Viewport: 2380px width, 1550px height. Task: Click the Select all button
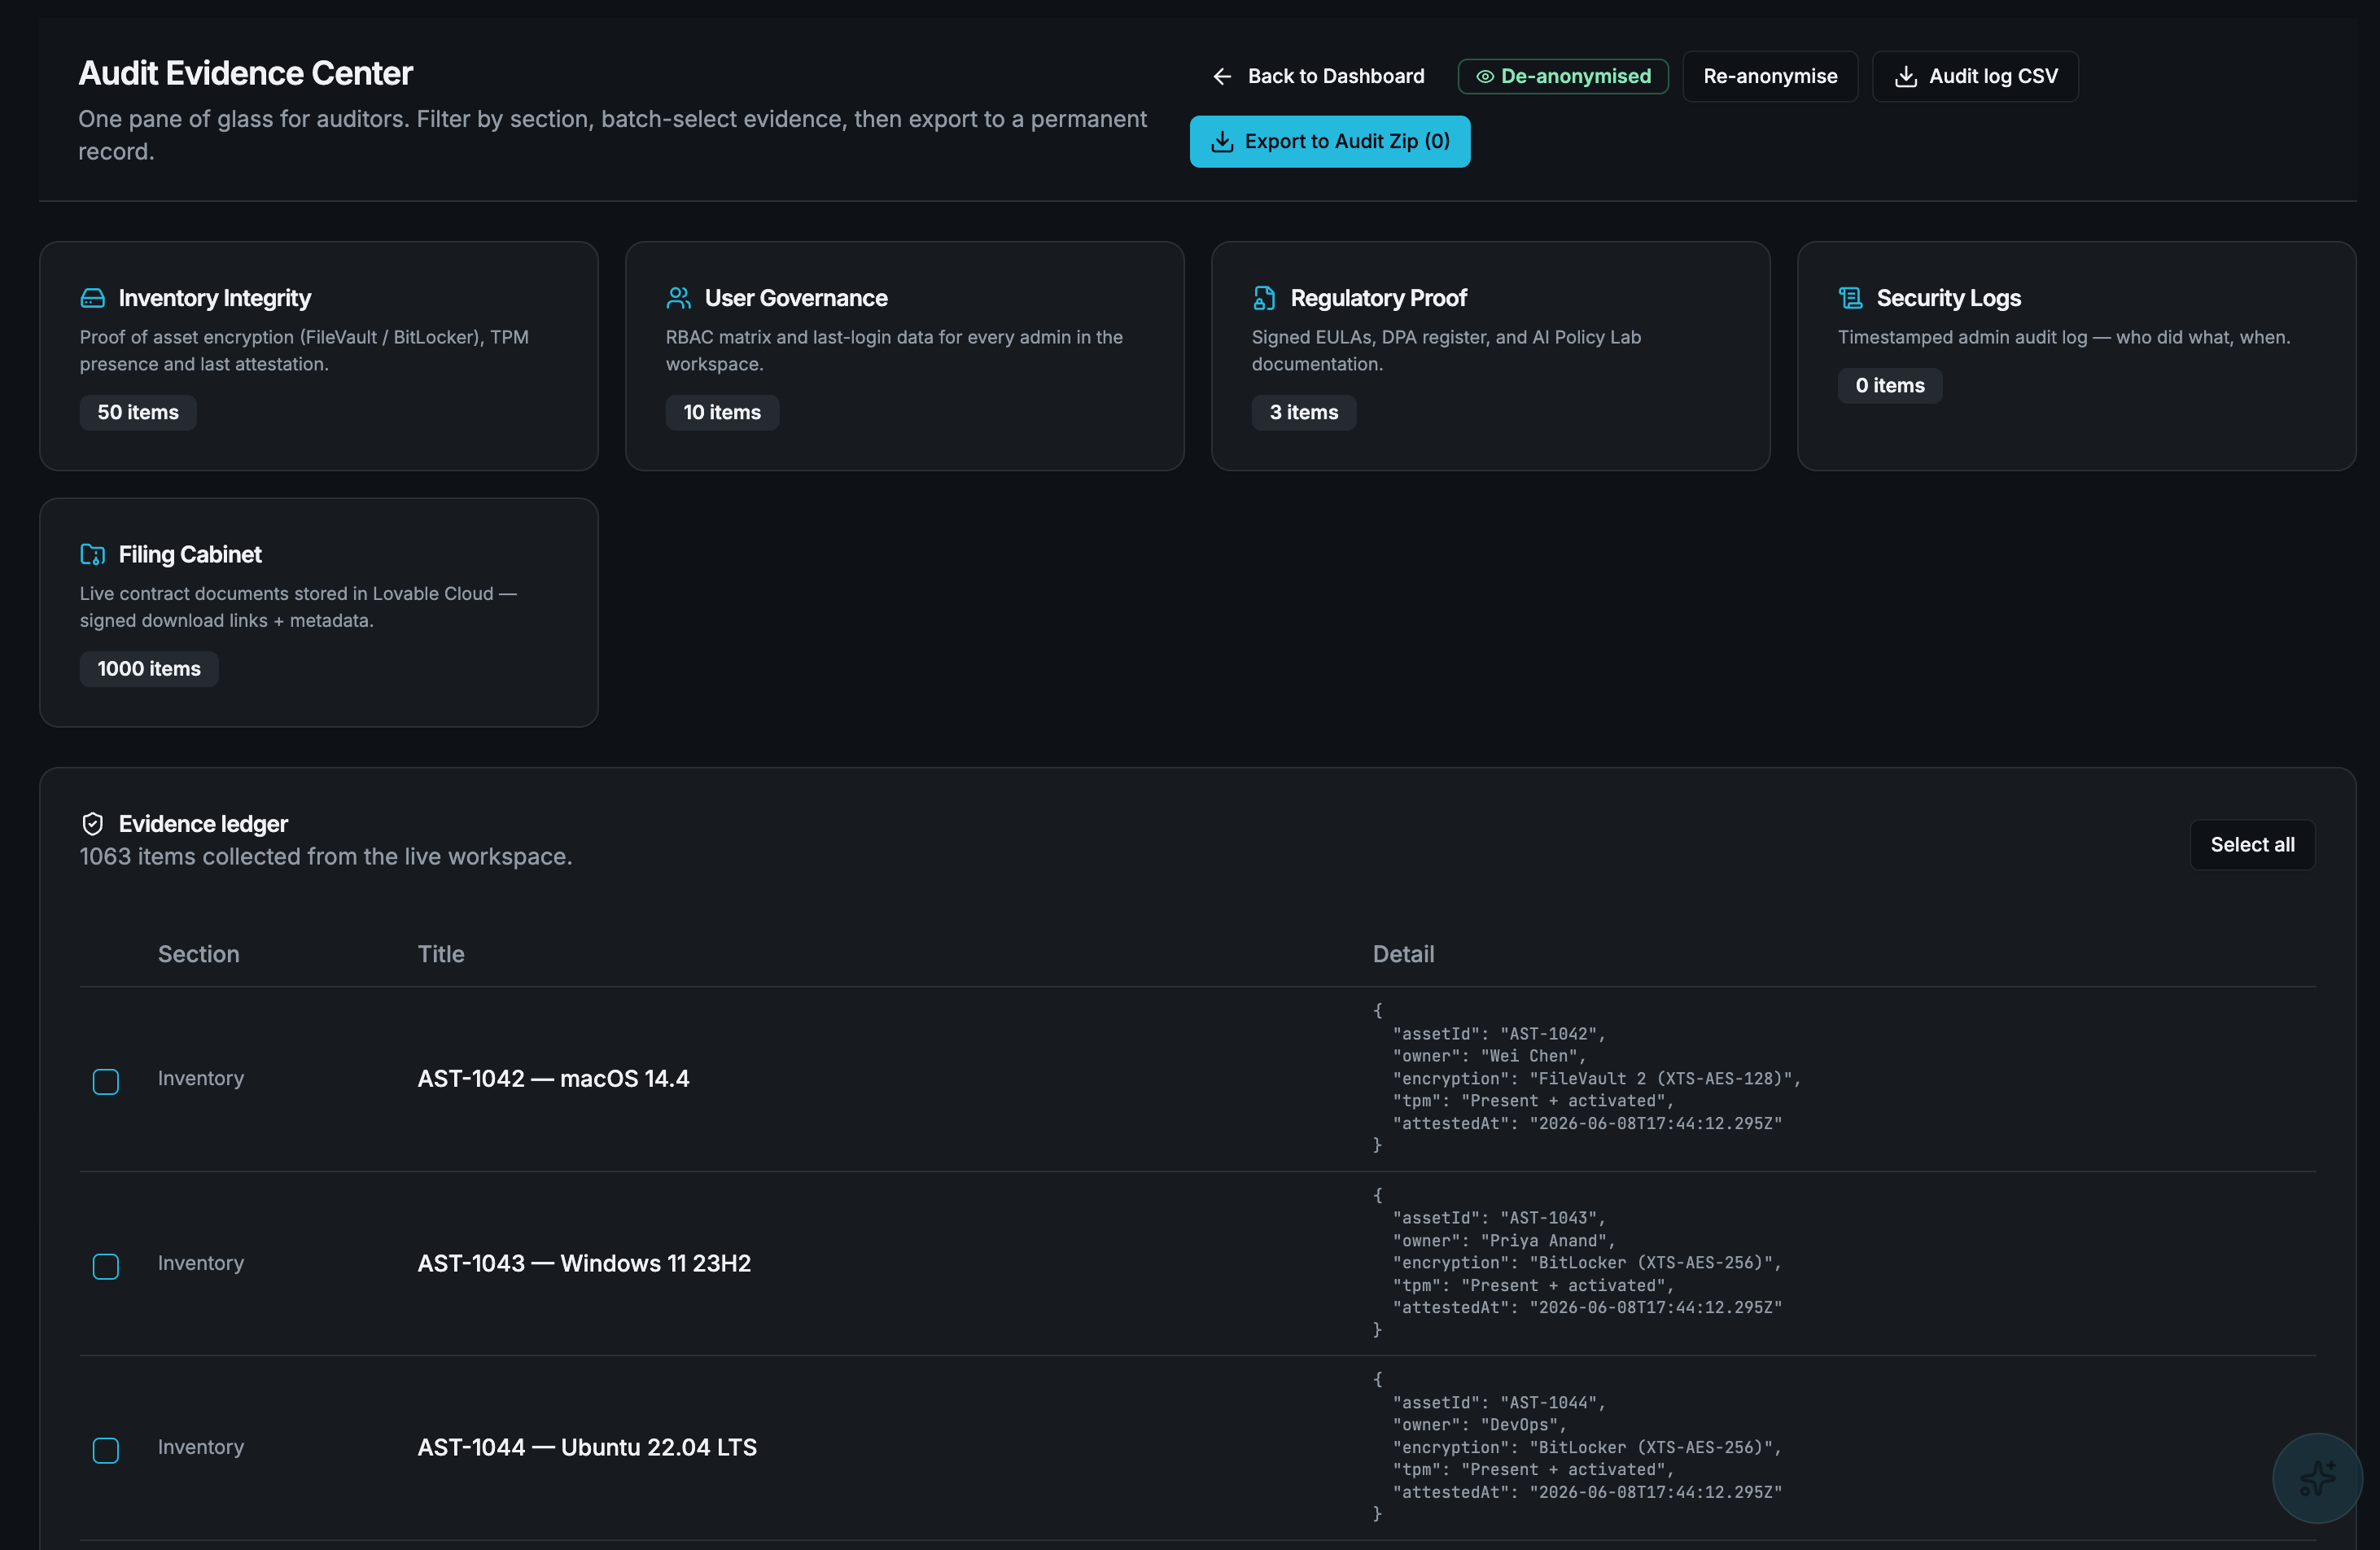coord(2252,845)
